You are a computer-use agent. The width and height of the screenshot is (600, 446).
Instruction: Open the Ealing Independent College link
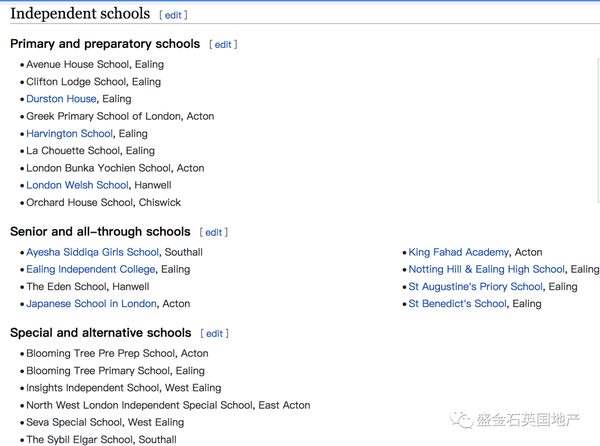click(x=91, y=270)
